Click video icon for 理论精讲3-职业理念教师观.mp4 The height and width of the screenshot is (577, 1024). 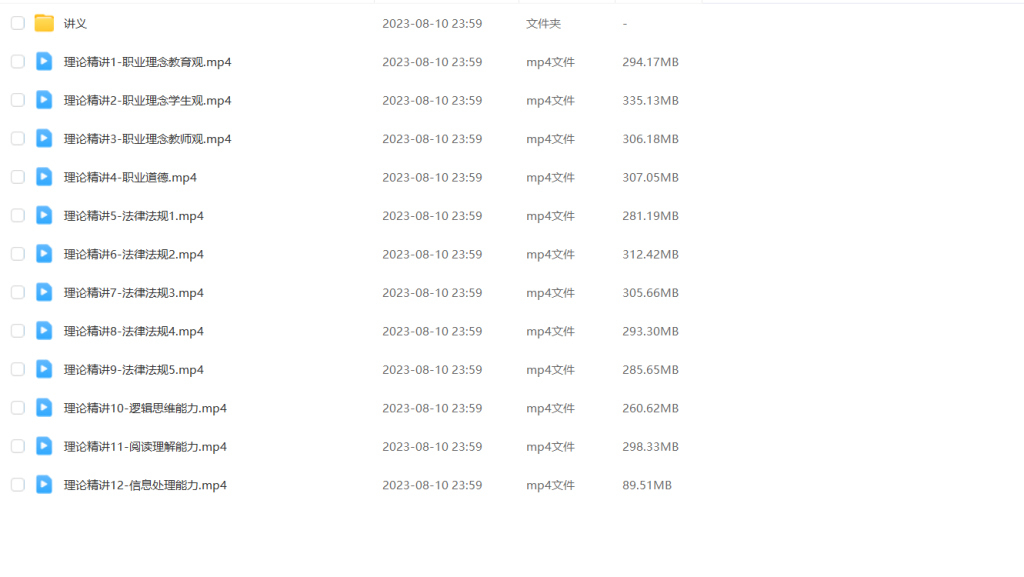coord(44,139)
